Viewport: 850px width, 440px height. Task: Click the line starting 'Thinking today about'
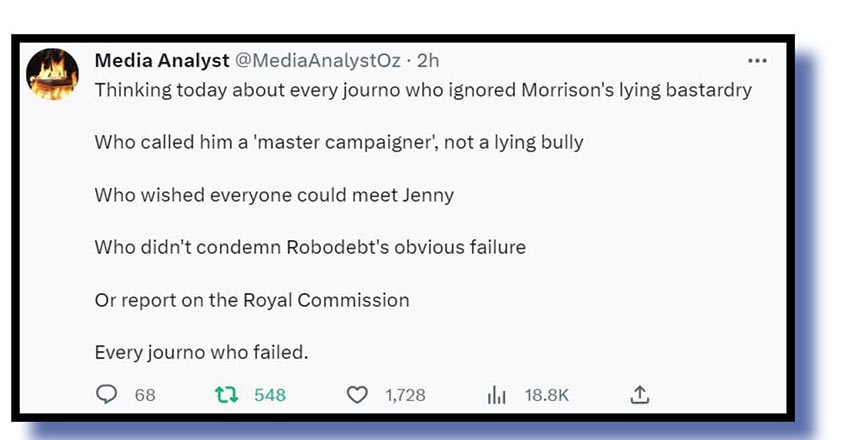tap(422, 90)
